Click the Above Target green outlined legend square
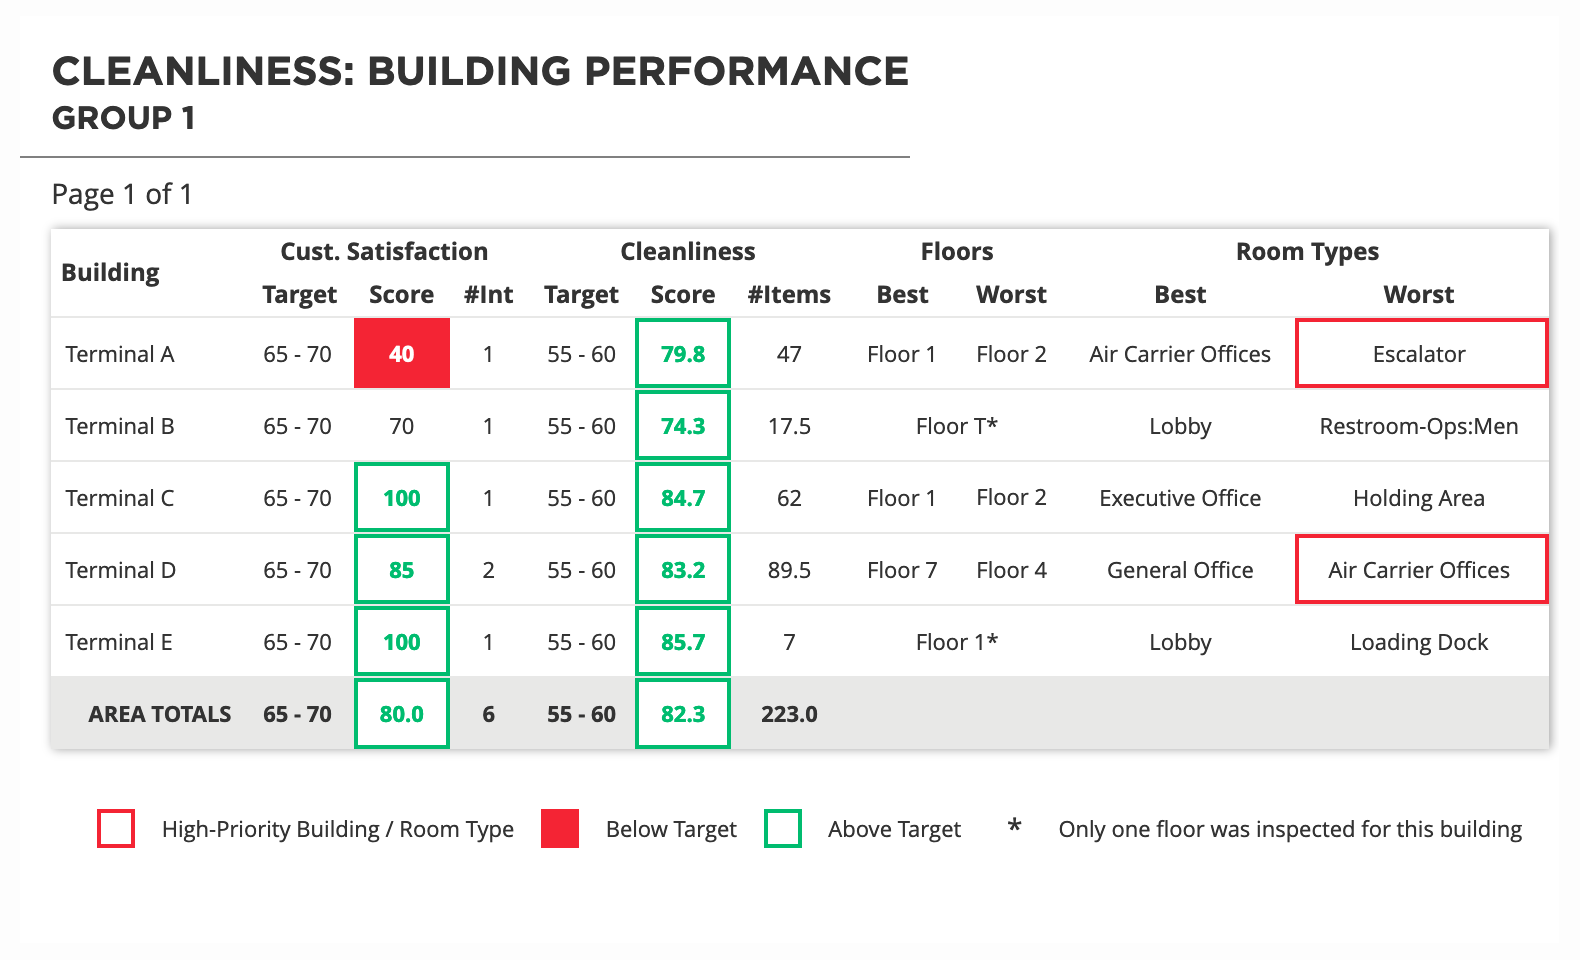The image size is (1580, 960). pyautogui.click(x=783, y=829)
